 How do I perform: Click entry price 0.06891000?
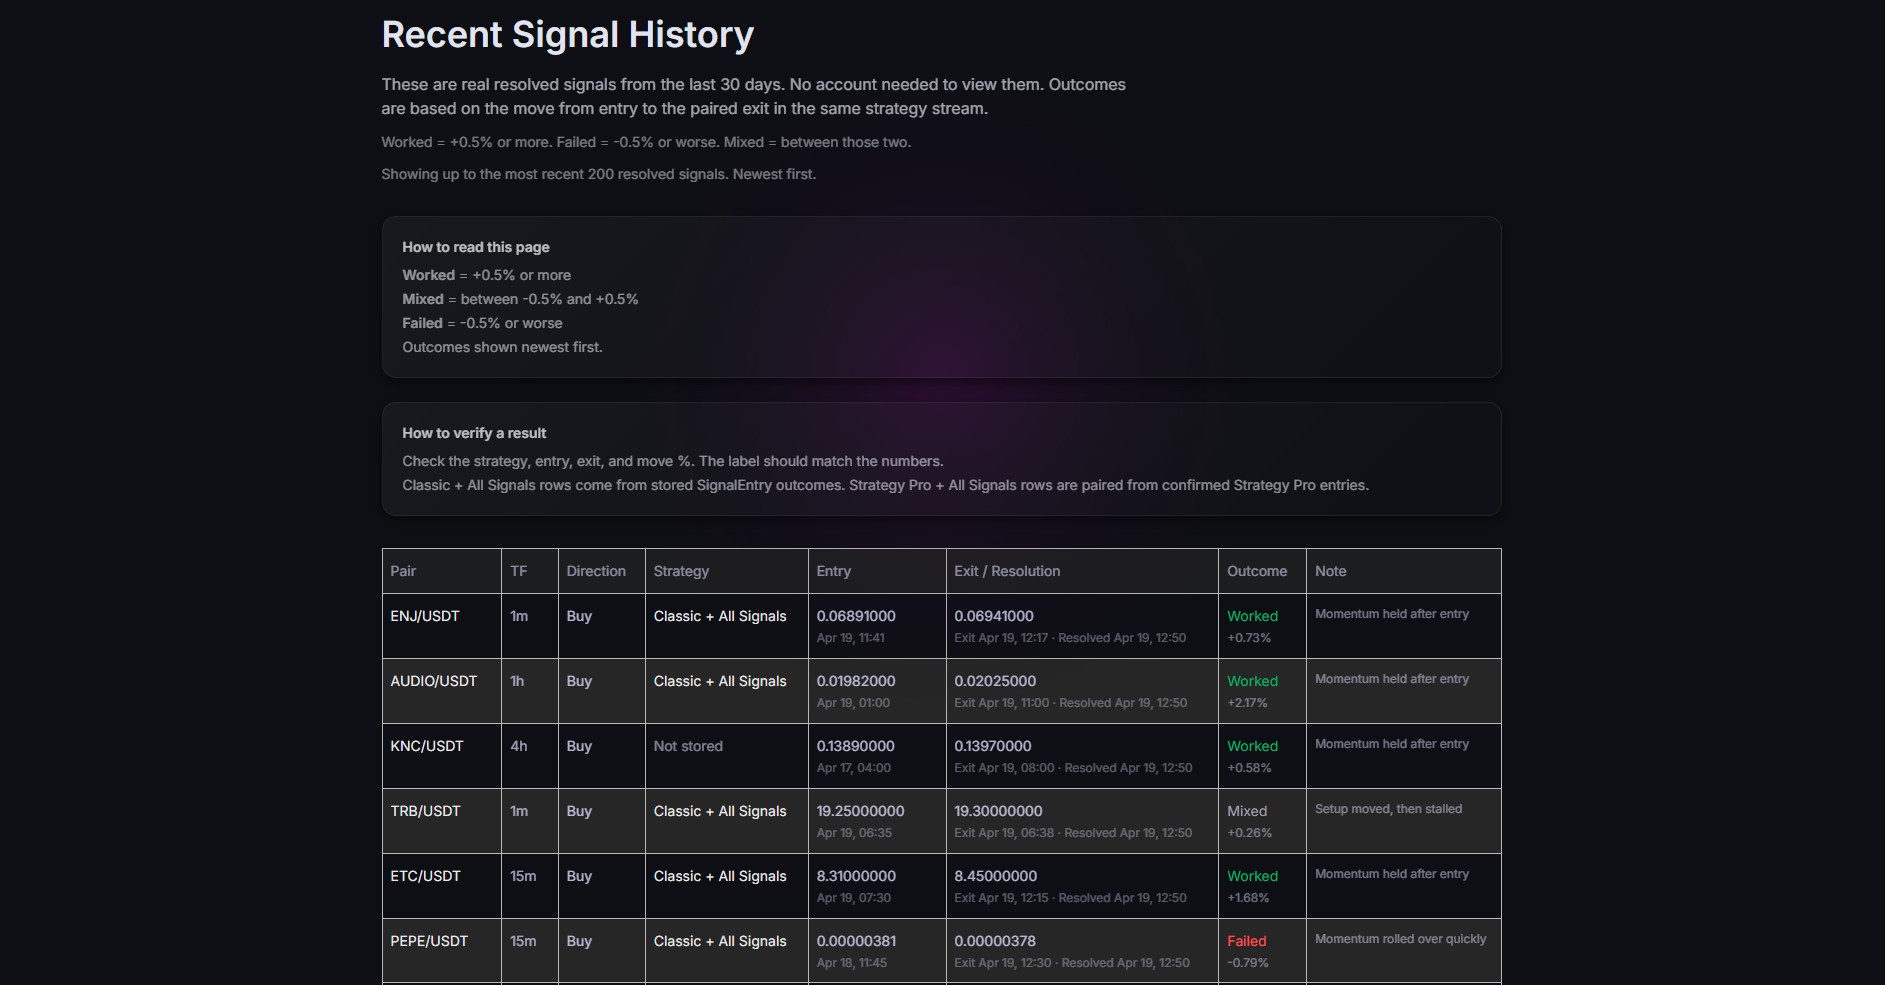pos(856,616)
